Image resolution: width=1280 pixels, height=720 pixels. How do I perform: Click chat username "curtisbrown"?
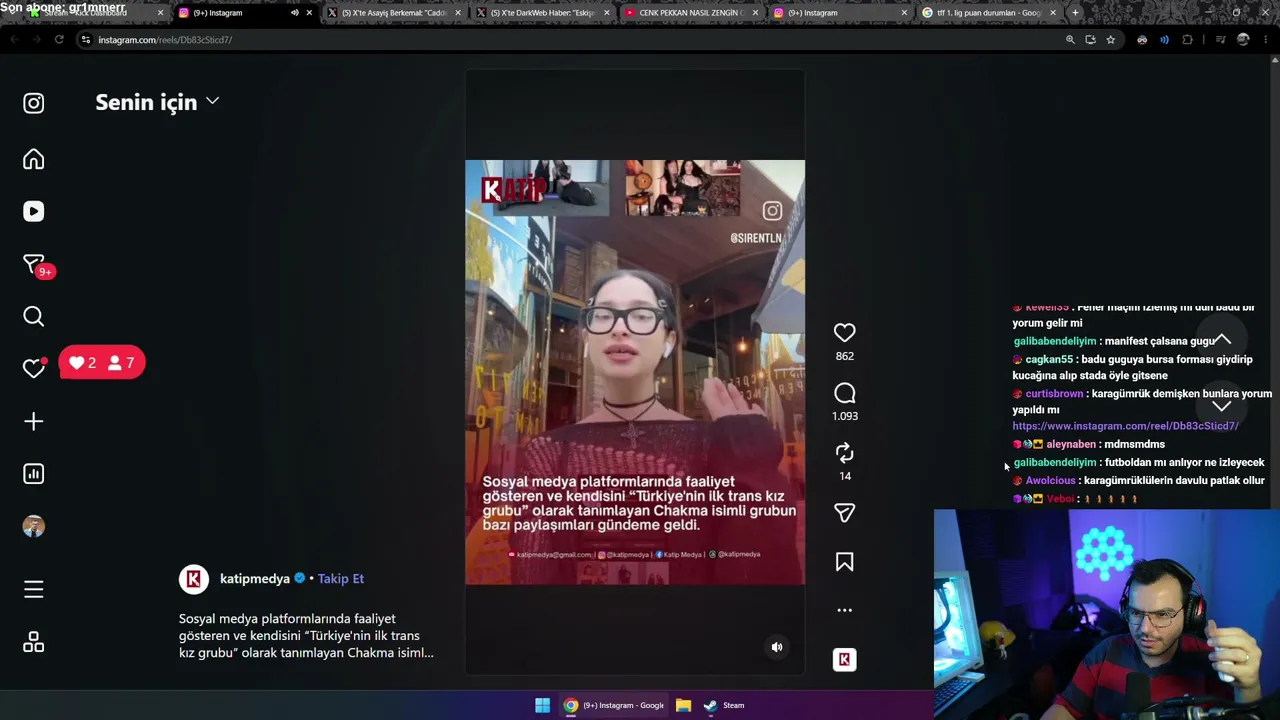(x=1054, y=394)
